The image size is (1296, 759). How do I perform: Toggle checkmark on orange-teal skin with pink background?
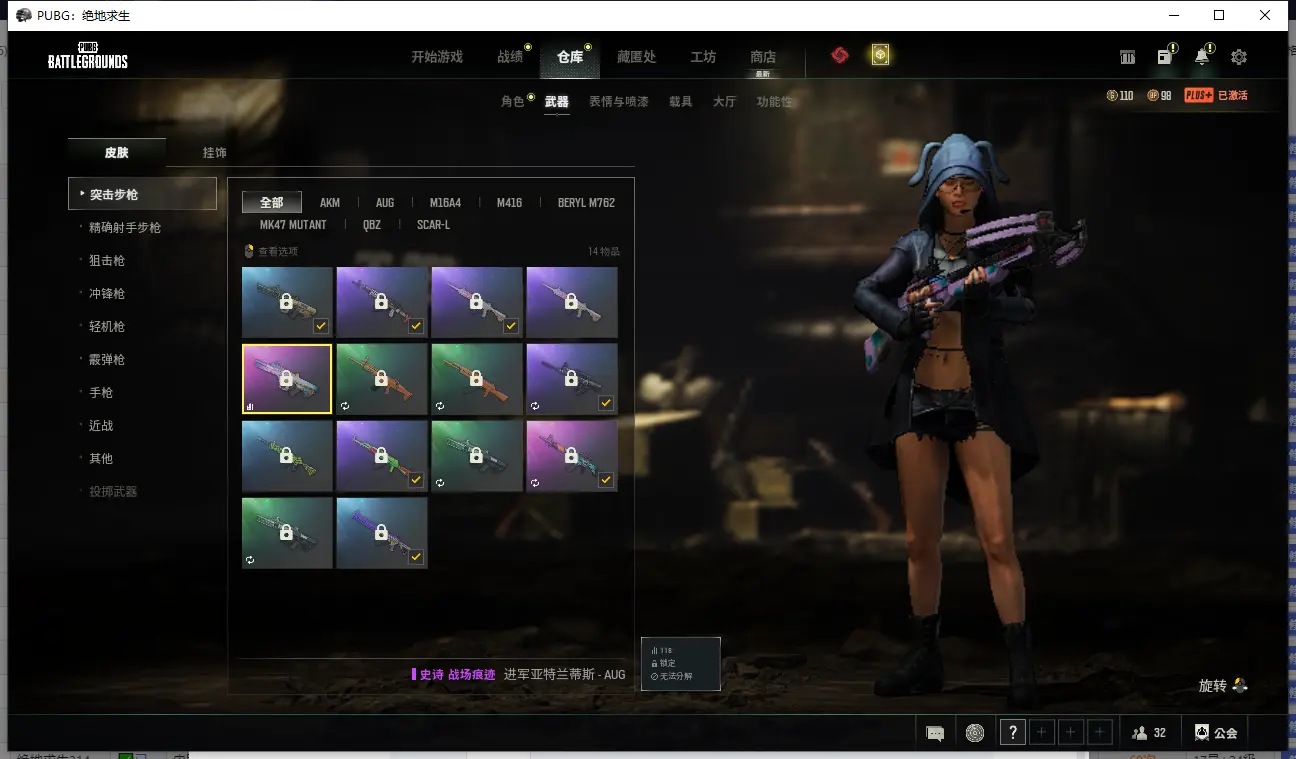coord(606,480)
